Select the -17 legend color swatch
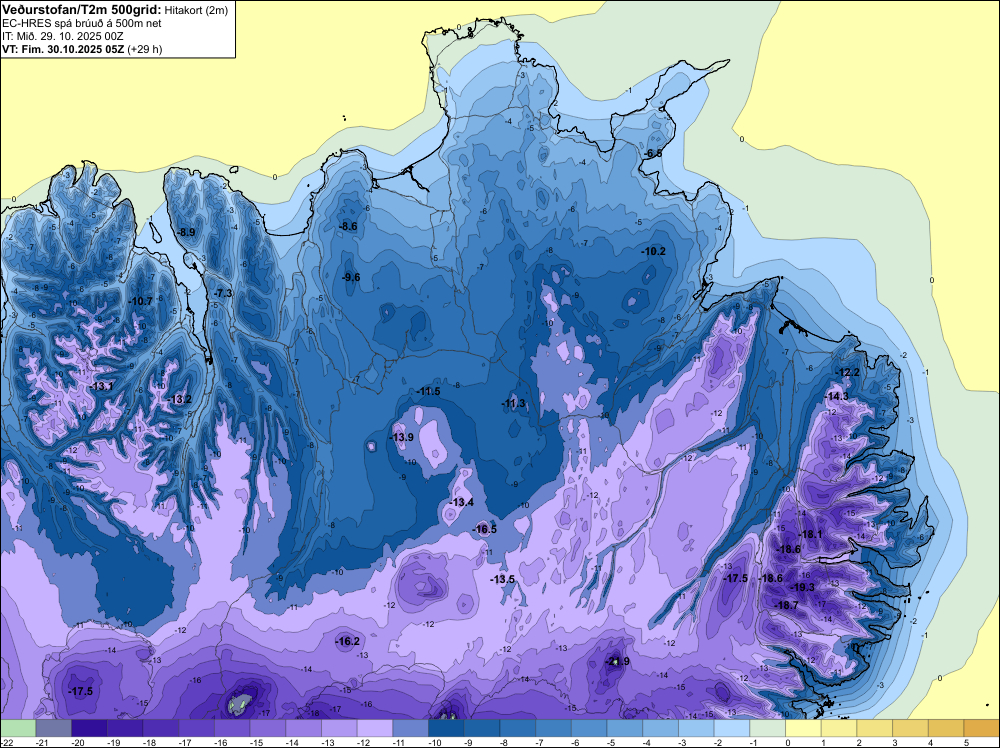This screenshot has height=748, width=1000. (x=196, y=727)
